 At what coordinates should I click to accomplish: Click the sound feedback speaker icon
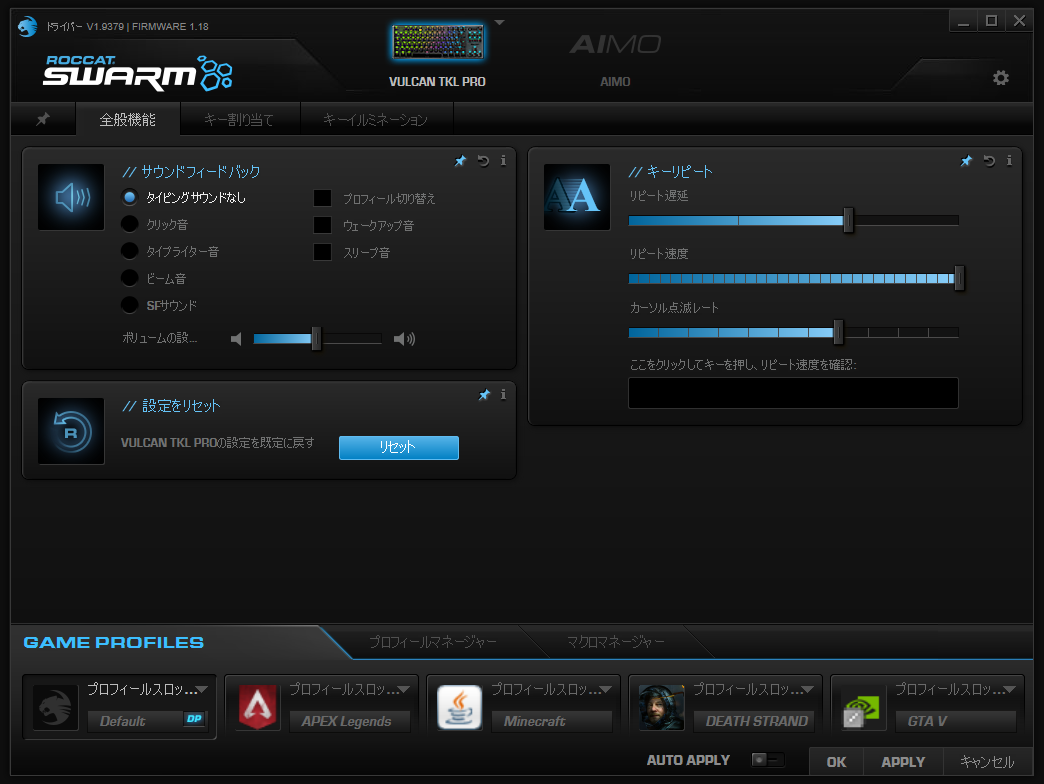coord(71,197)
